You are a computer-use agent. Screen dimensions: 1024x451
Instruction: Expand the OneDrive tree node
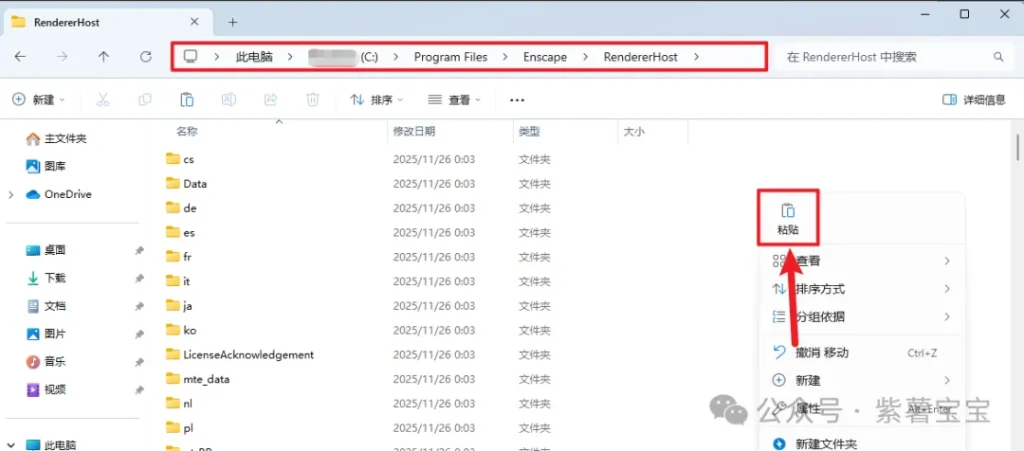tap(11, 194)
